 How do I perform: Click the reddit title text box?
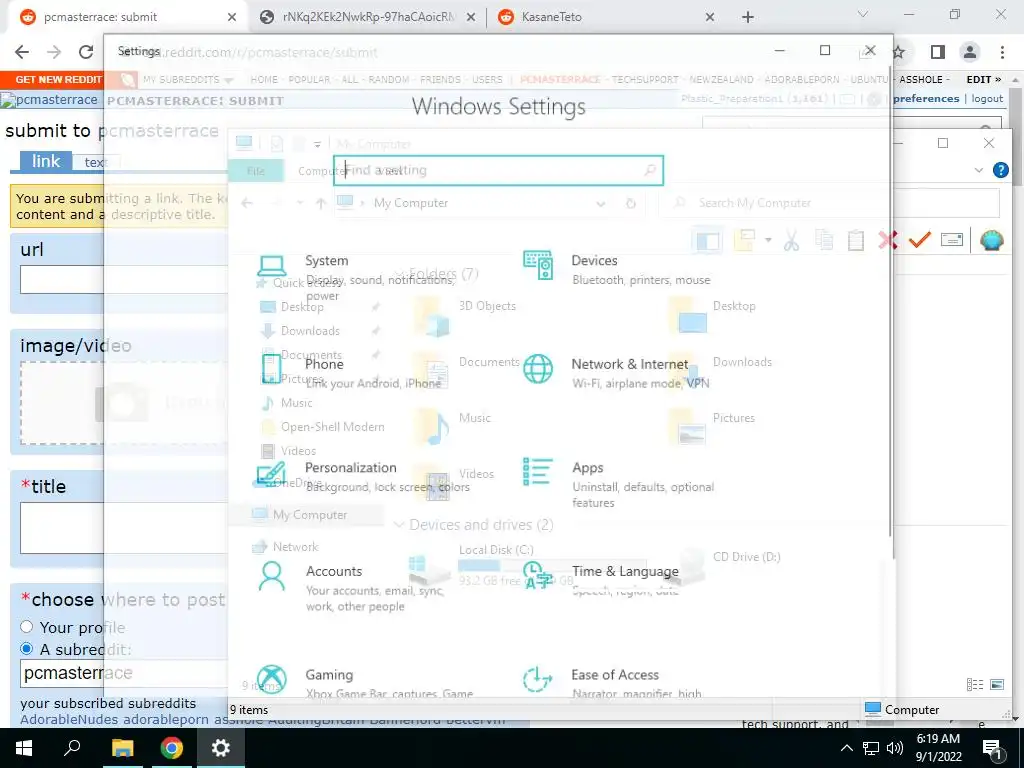click(124, 528)
